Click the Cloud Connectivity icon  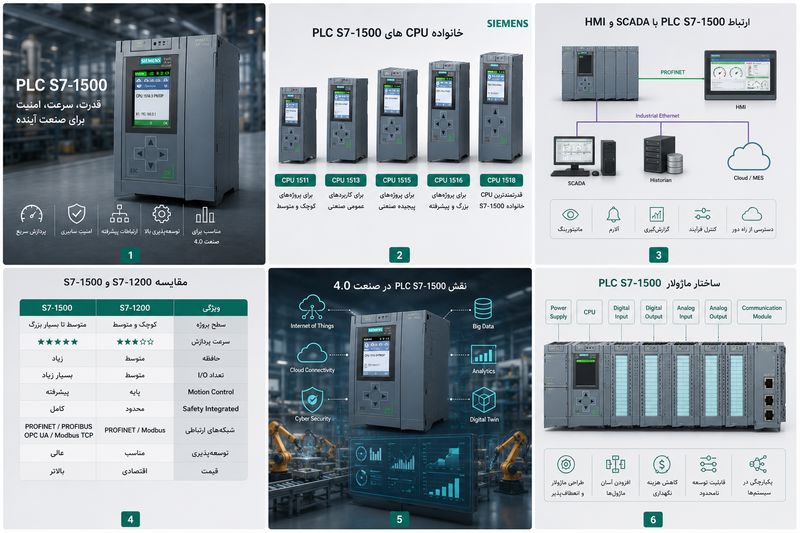pos(312,353)
